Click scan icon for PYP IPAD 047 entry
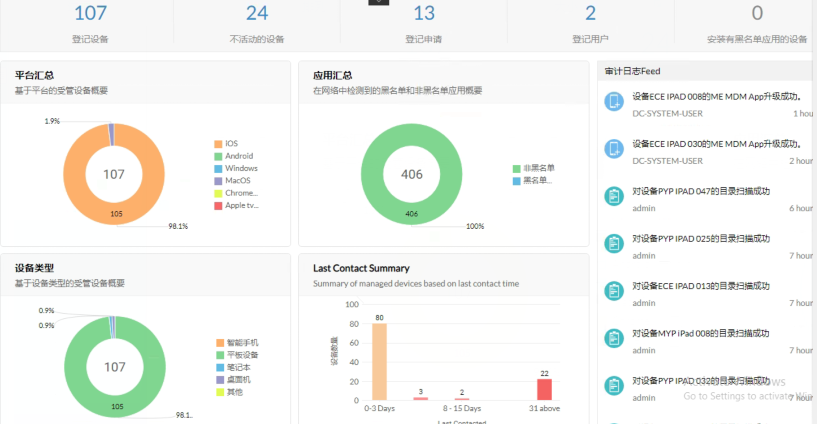Viewport: 817px width, 424px height. [614, 196]
